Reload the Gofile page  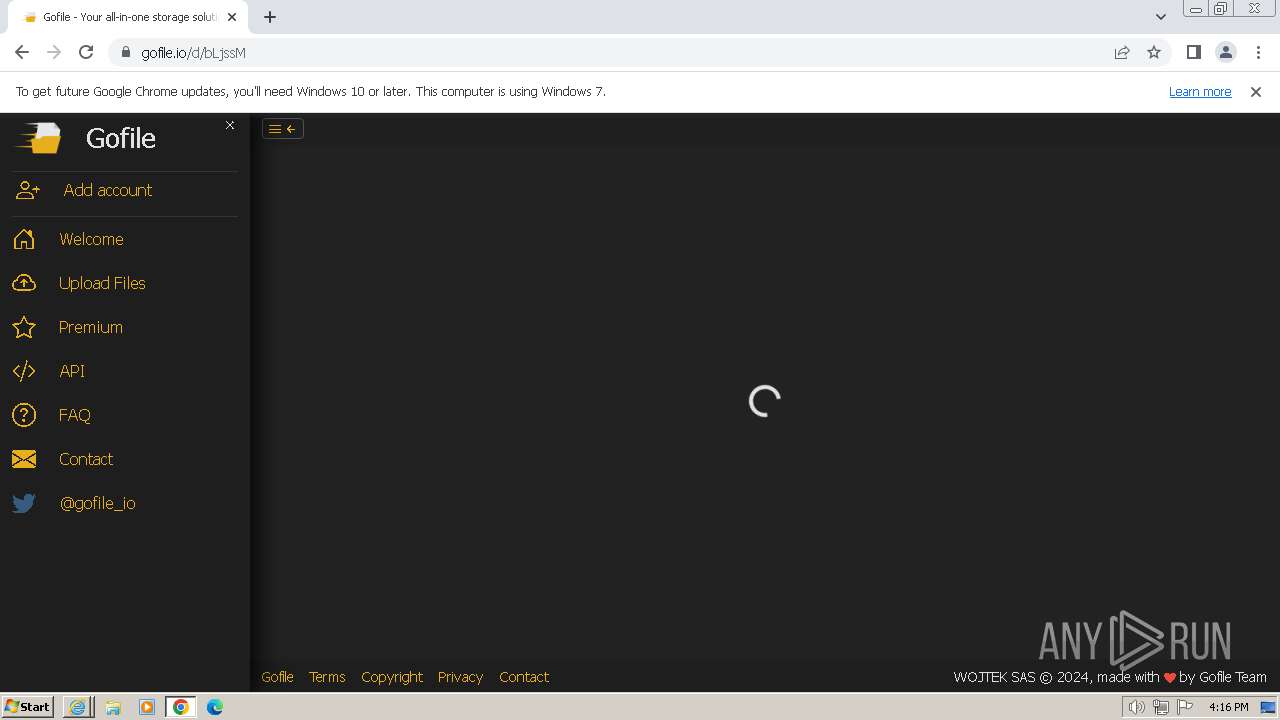[86, 52]
